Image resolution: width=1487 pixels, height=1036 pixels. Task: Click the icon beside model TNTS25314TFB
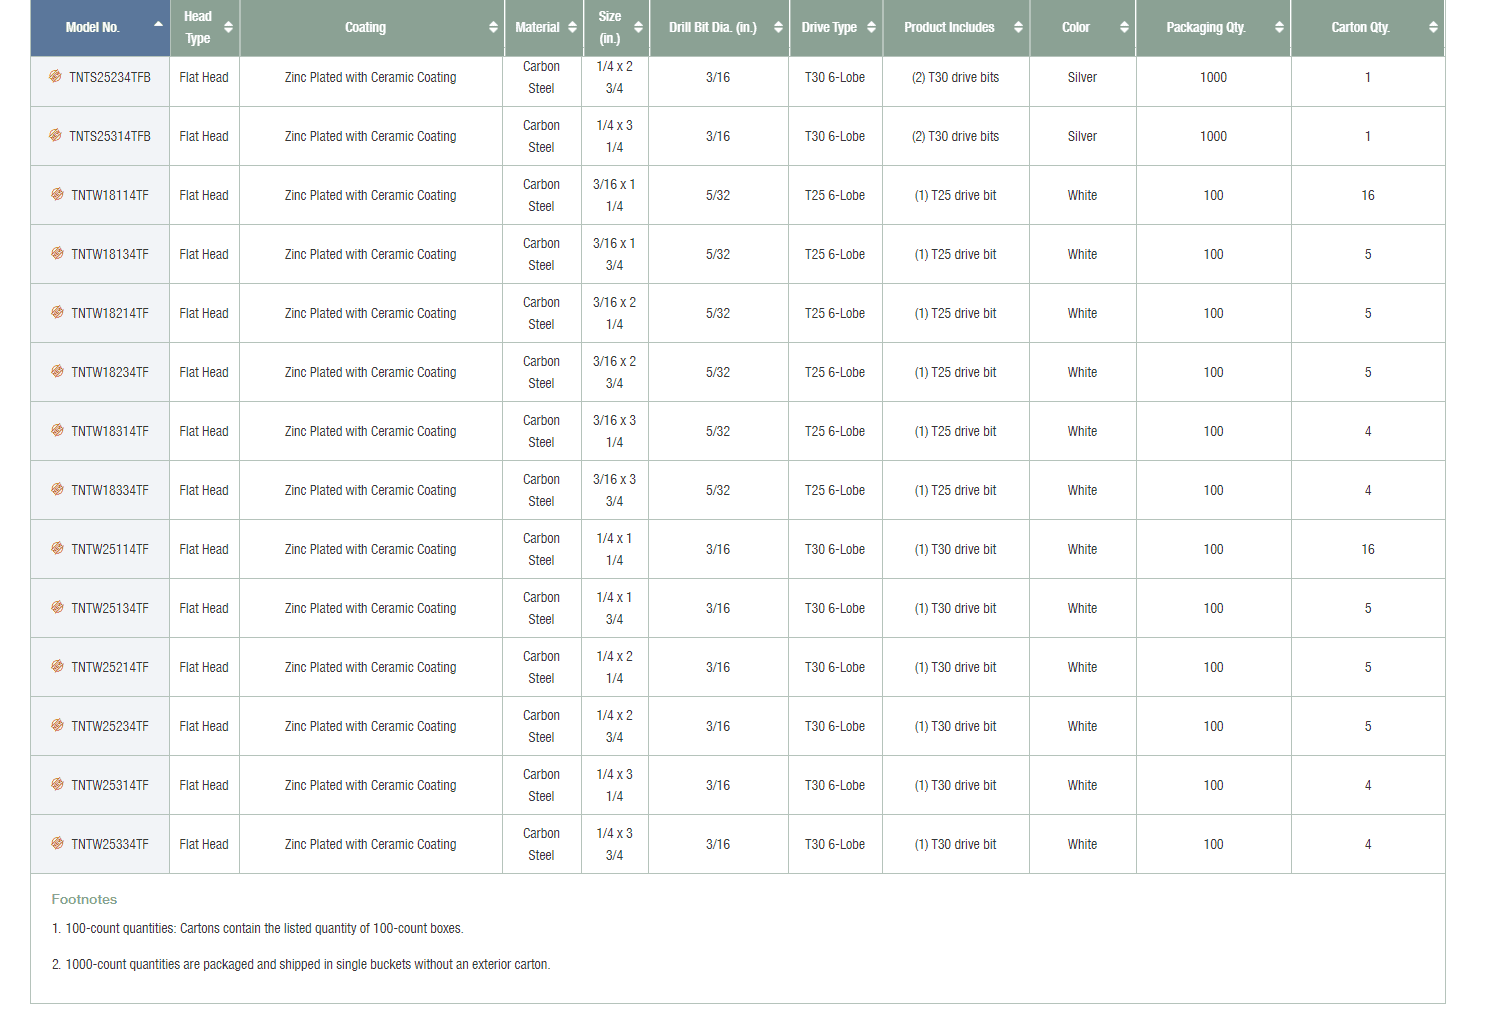(x=55, y=135)
